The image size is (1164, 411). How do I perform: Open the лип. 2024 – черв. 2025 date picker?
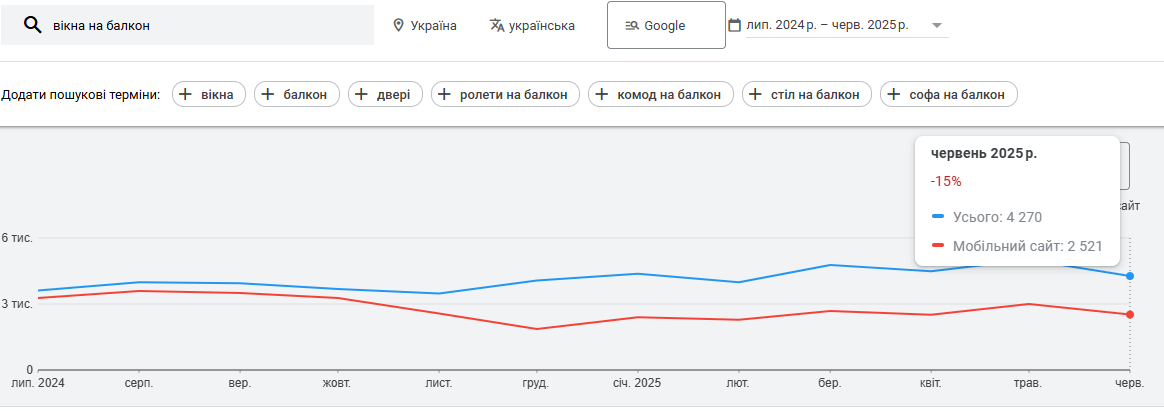[x=837, y=25]
